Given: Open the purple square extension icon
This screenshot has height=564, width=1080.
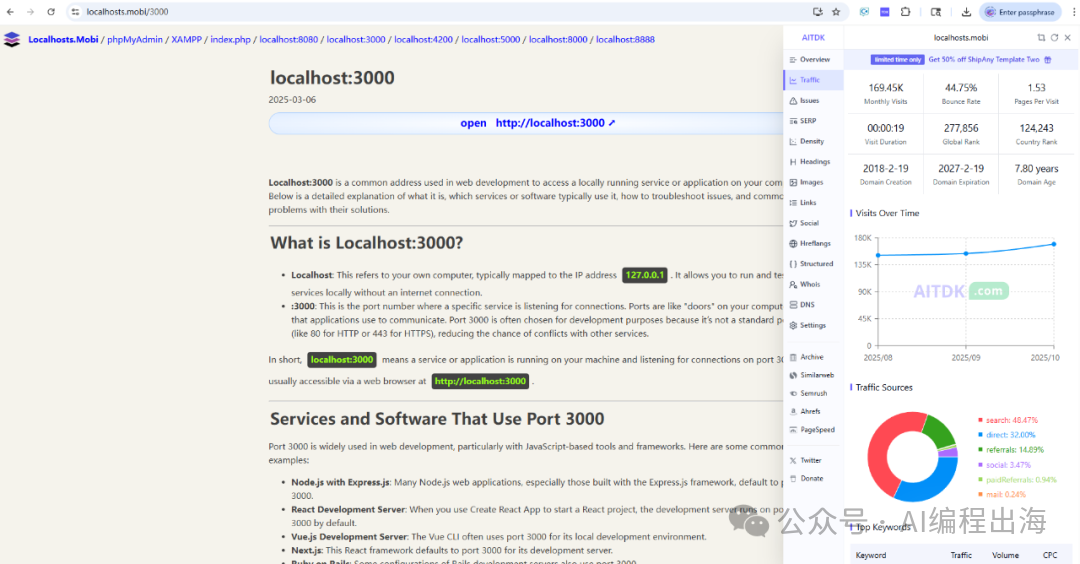Looking at the screenshot, I should [884, 12].
